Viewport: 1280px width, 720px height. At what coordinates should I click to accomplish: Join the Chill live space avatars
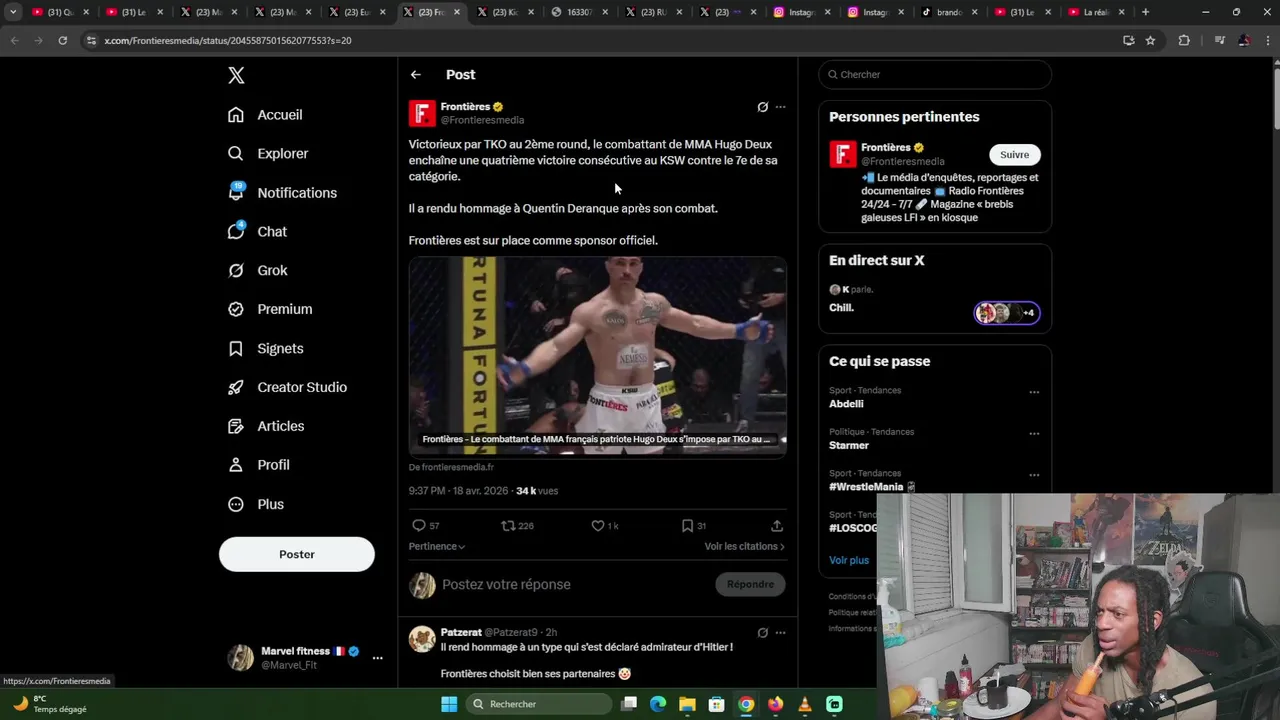pos(1007,313)
